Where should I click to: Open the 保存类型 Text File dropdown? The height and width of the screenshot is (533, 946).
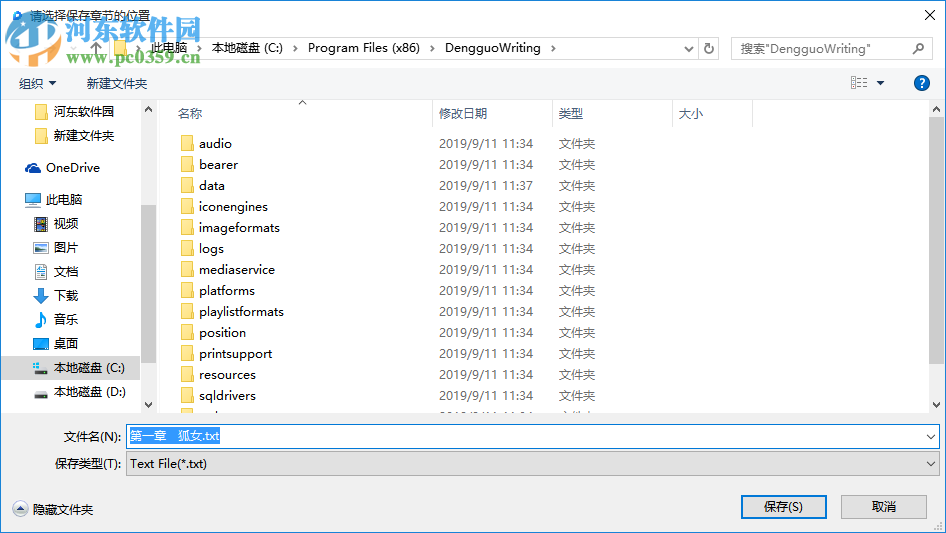tap(533, 464)
